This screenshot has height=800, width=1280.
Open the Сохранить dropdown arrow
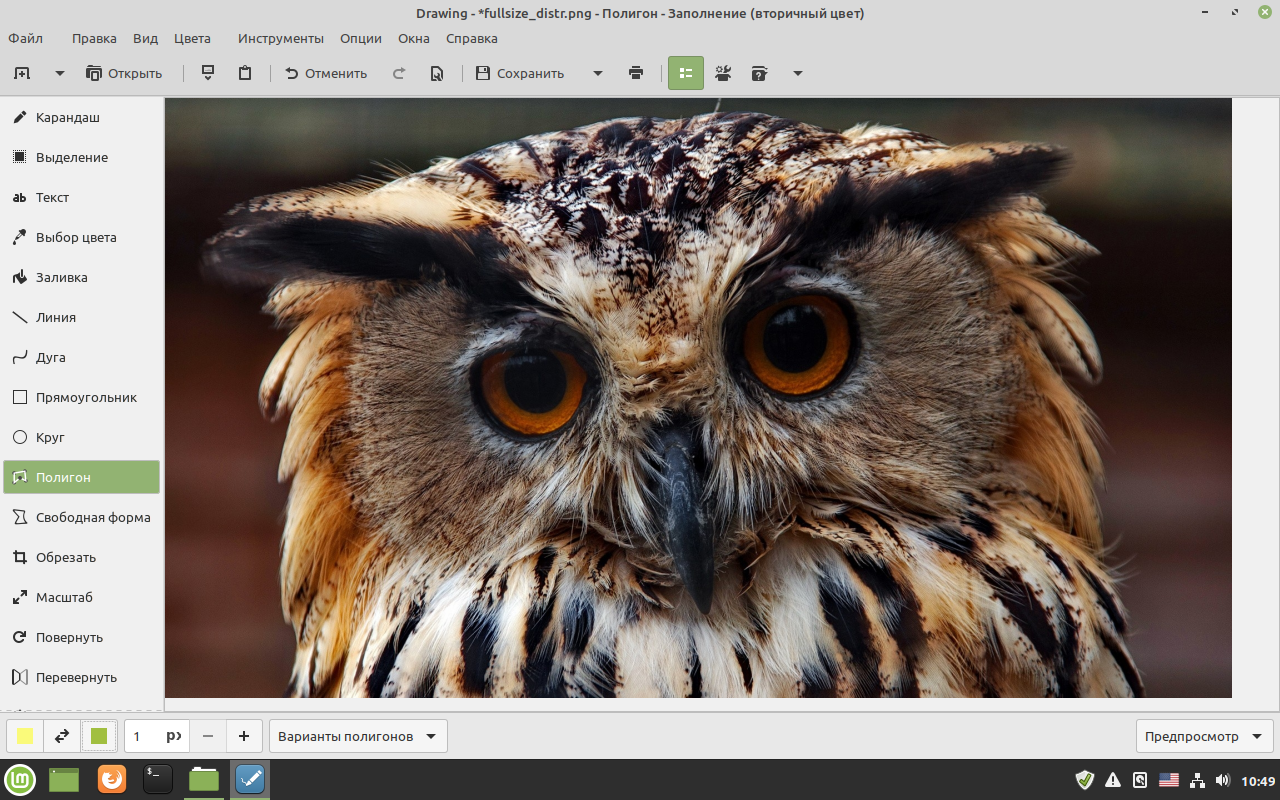coord(597,72)
